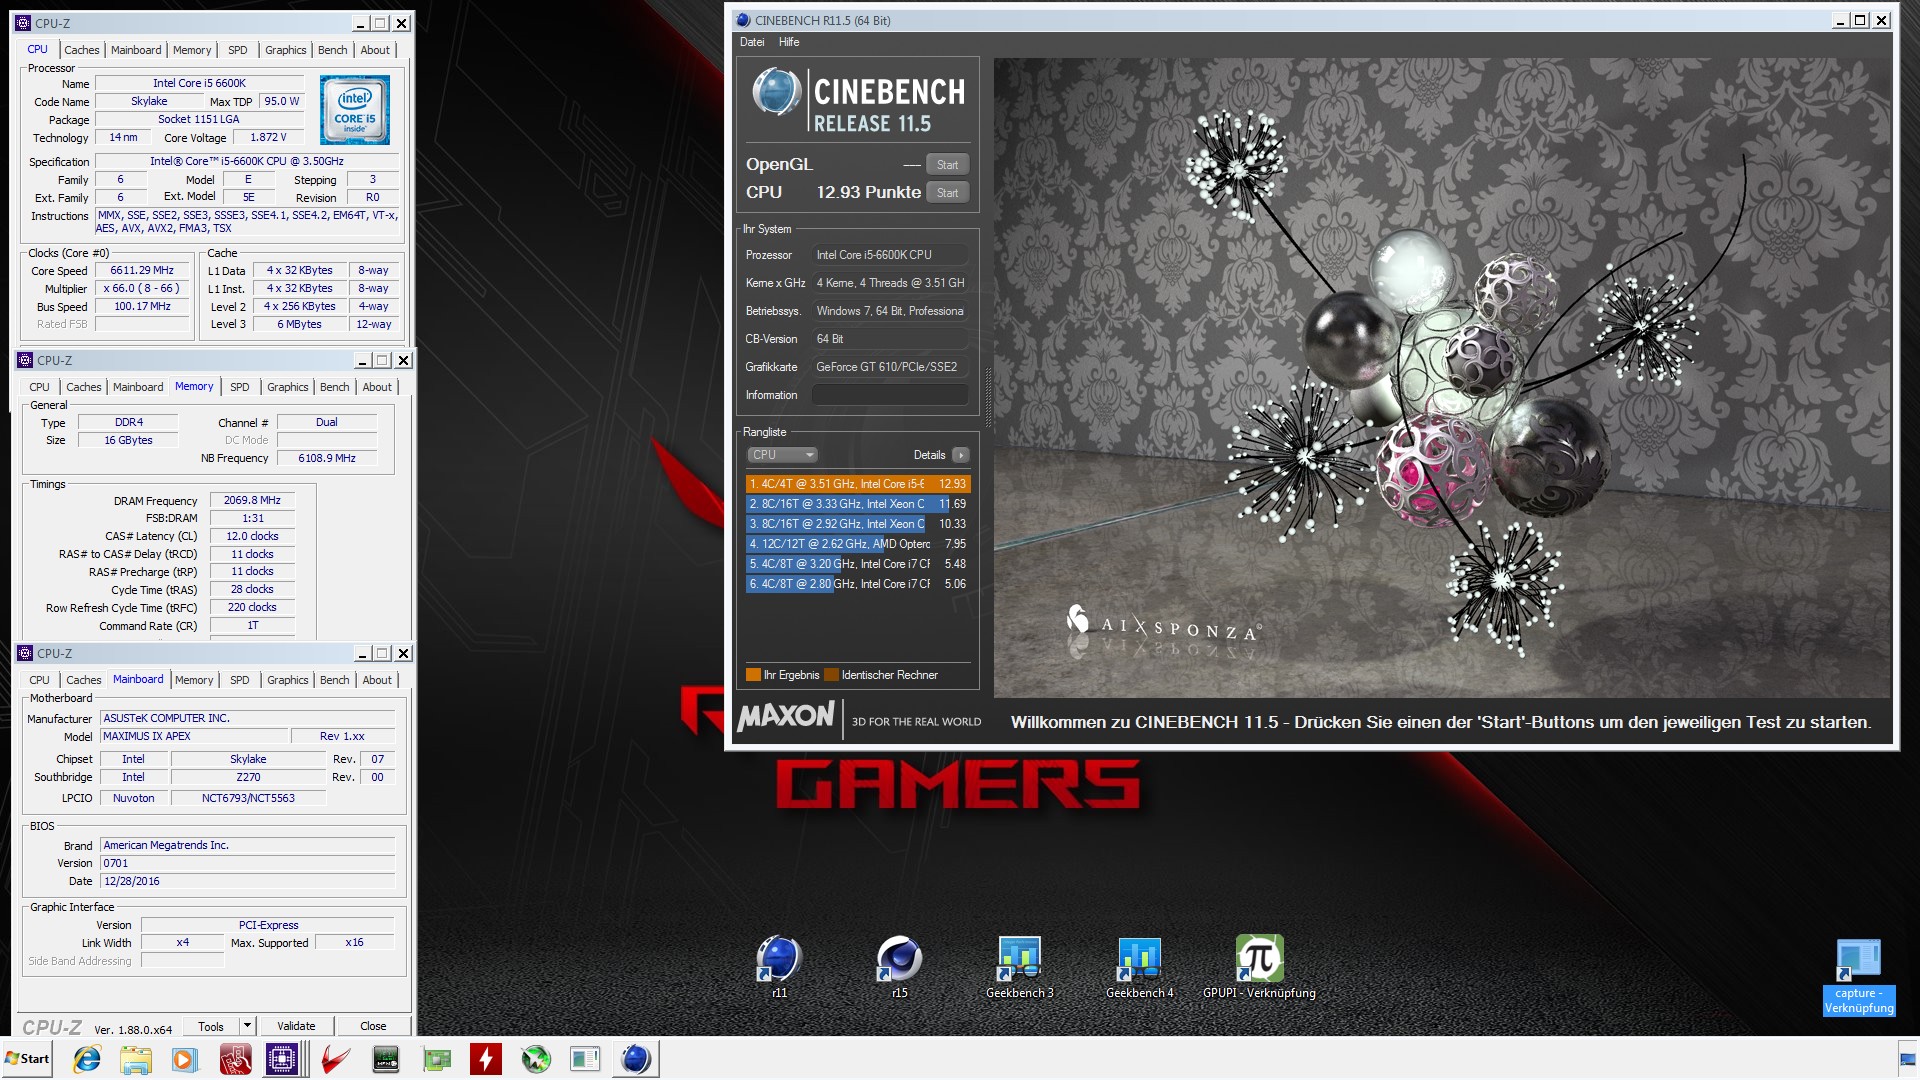Minimize the middle CPU-Z Memory window

(x=362, y=360)
